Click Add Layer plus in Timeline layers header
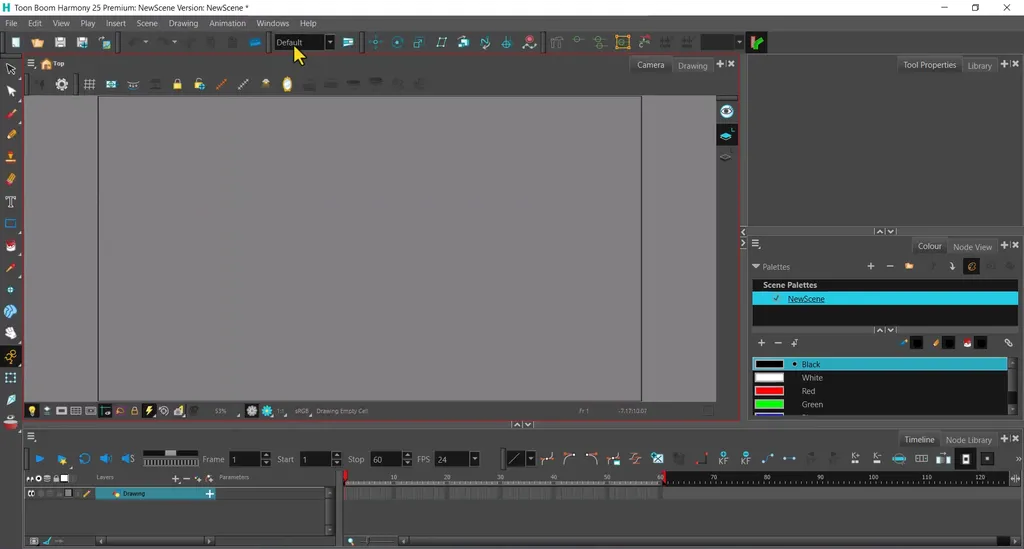 [x=175, y=478]
